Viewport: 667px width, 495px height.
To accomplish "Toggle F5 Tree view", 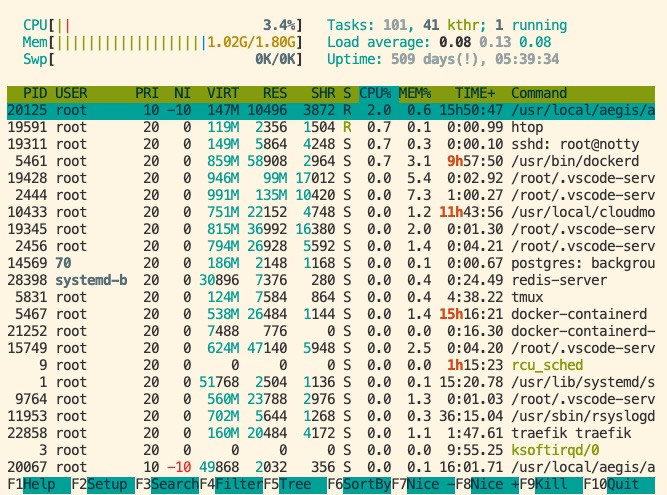I will point(295,484).
